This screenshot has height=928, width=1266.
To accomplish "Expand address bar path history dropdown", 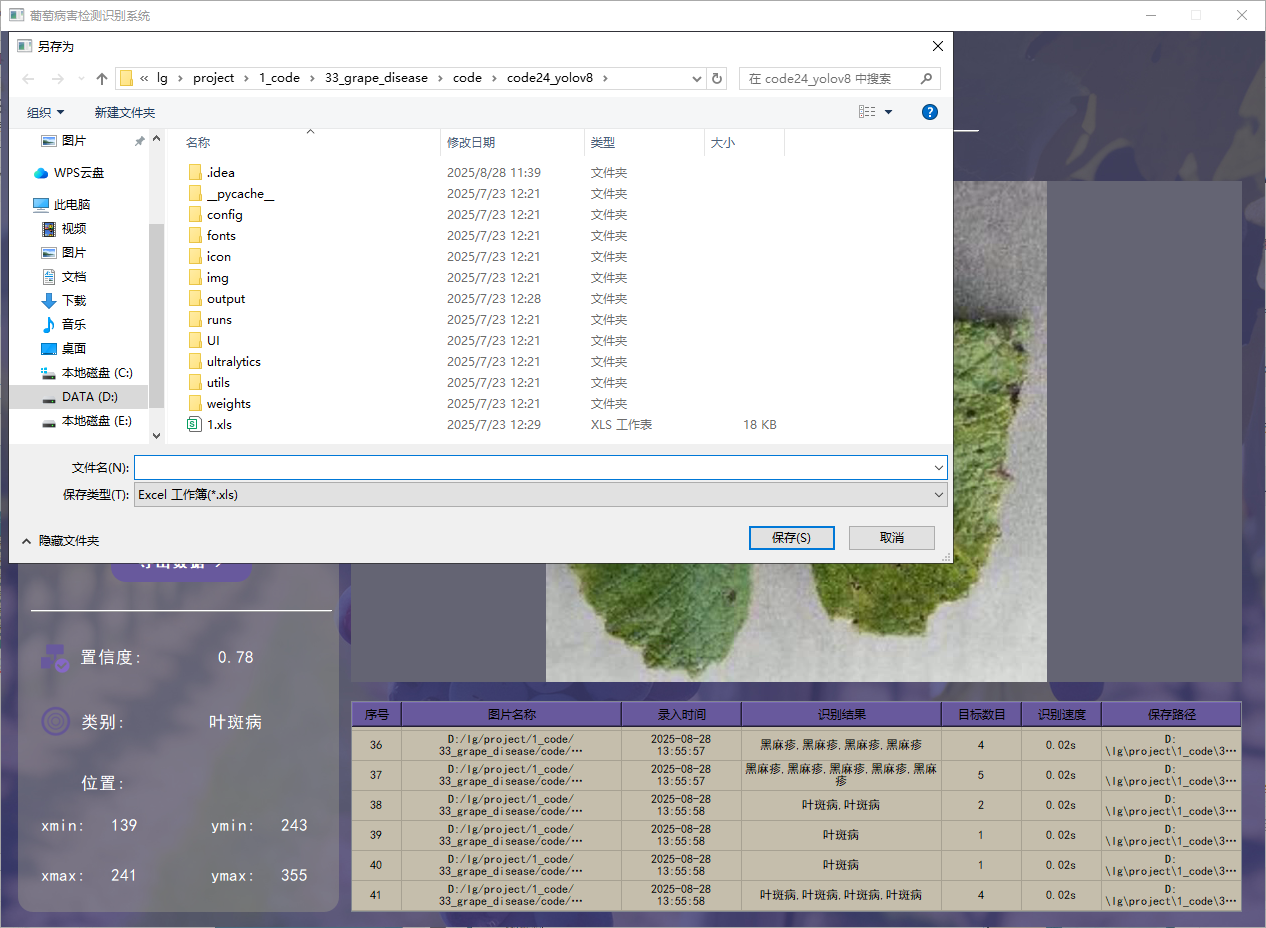I will pyautogui.click(x=697, y=78).
